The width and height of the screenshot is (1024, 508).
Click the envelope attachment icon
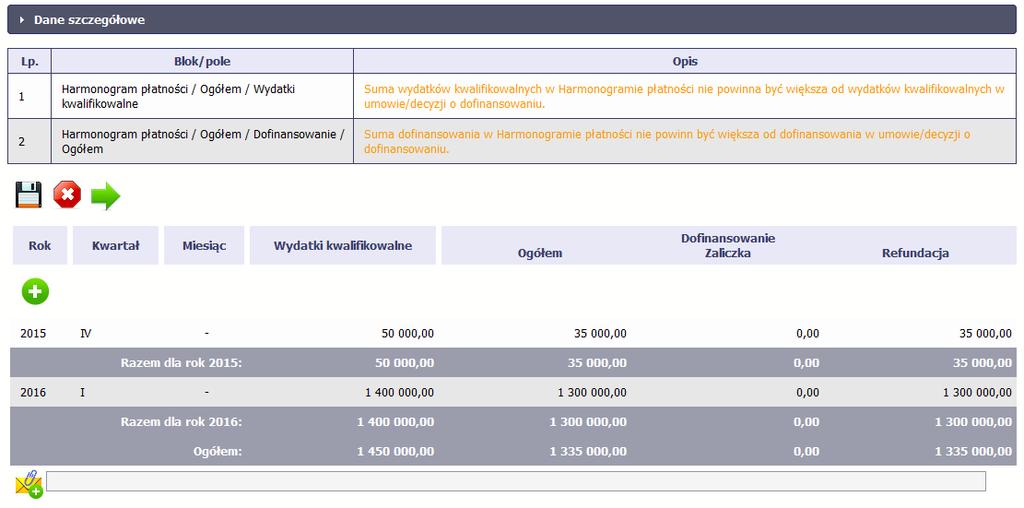click(x=29, y=483)
